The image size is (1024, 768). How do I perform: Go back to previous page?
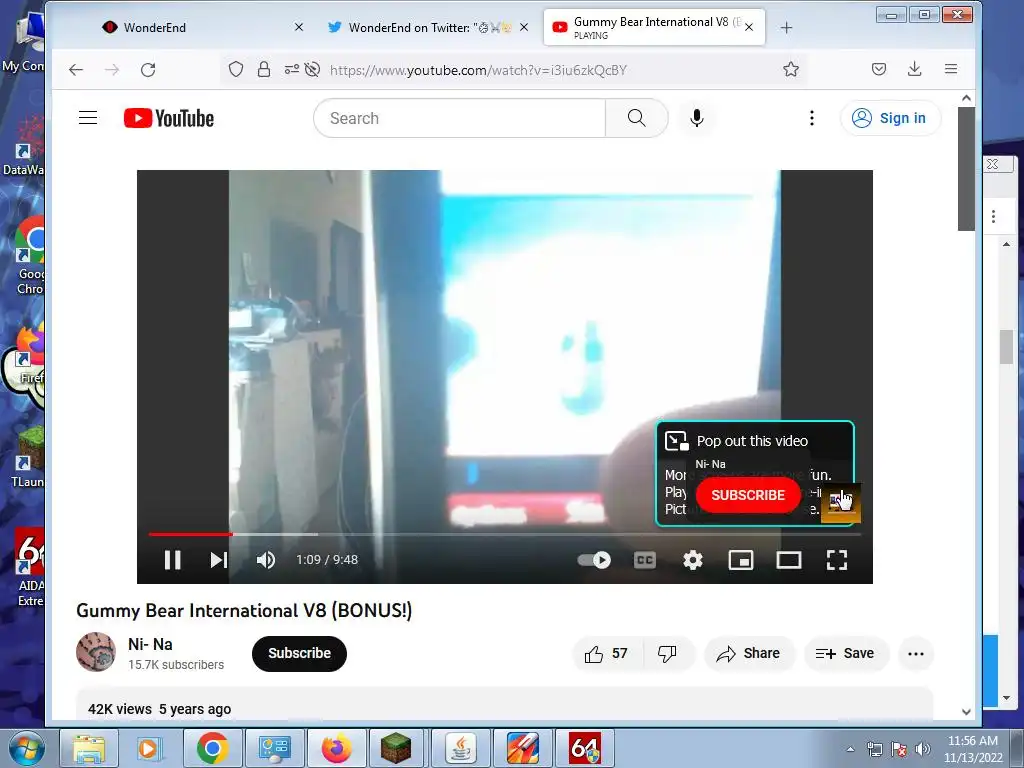point(76,70)
